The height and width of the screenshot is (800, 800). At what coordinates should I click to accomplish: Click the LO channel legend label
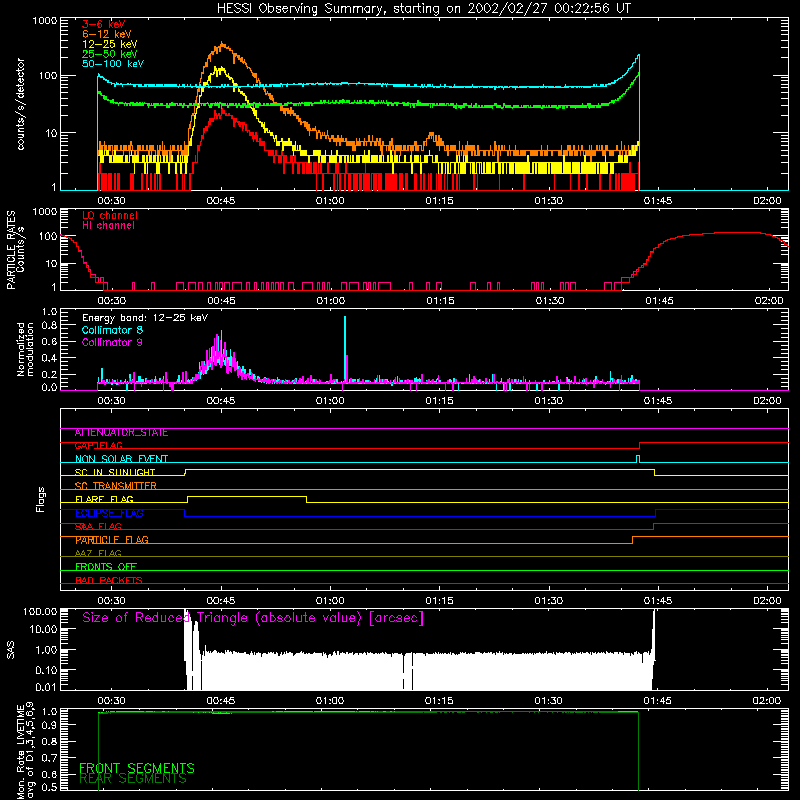pos(110,215)
